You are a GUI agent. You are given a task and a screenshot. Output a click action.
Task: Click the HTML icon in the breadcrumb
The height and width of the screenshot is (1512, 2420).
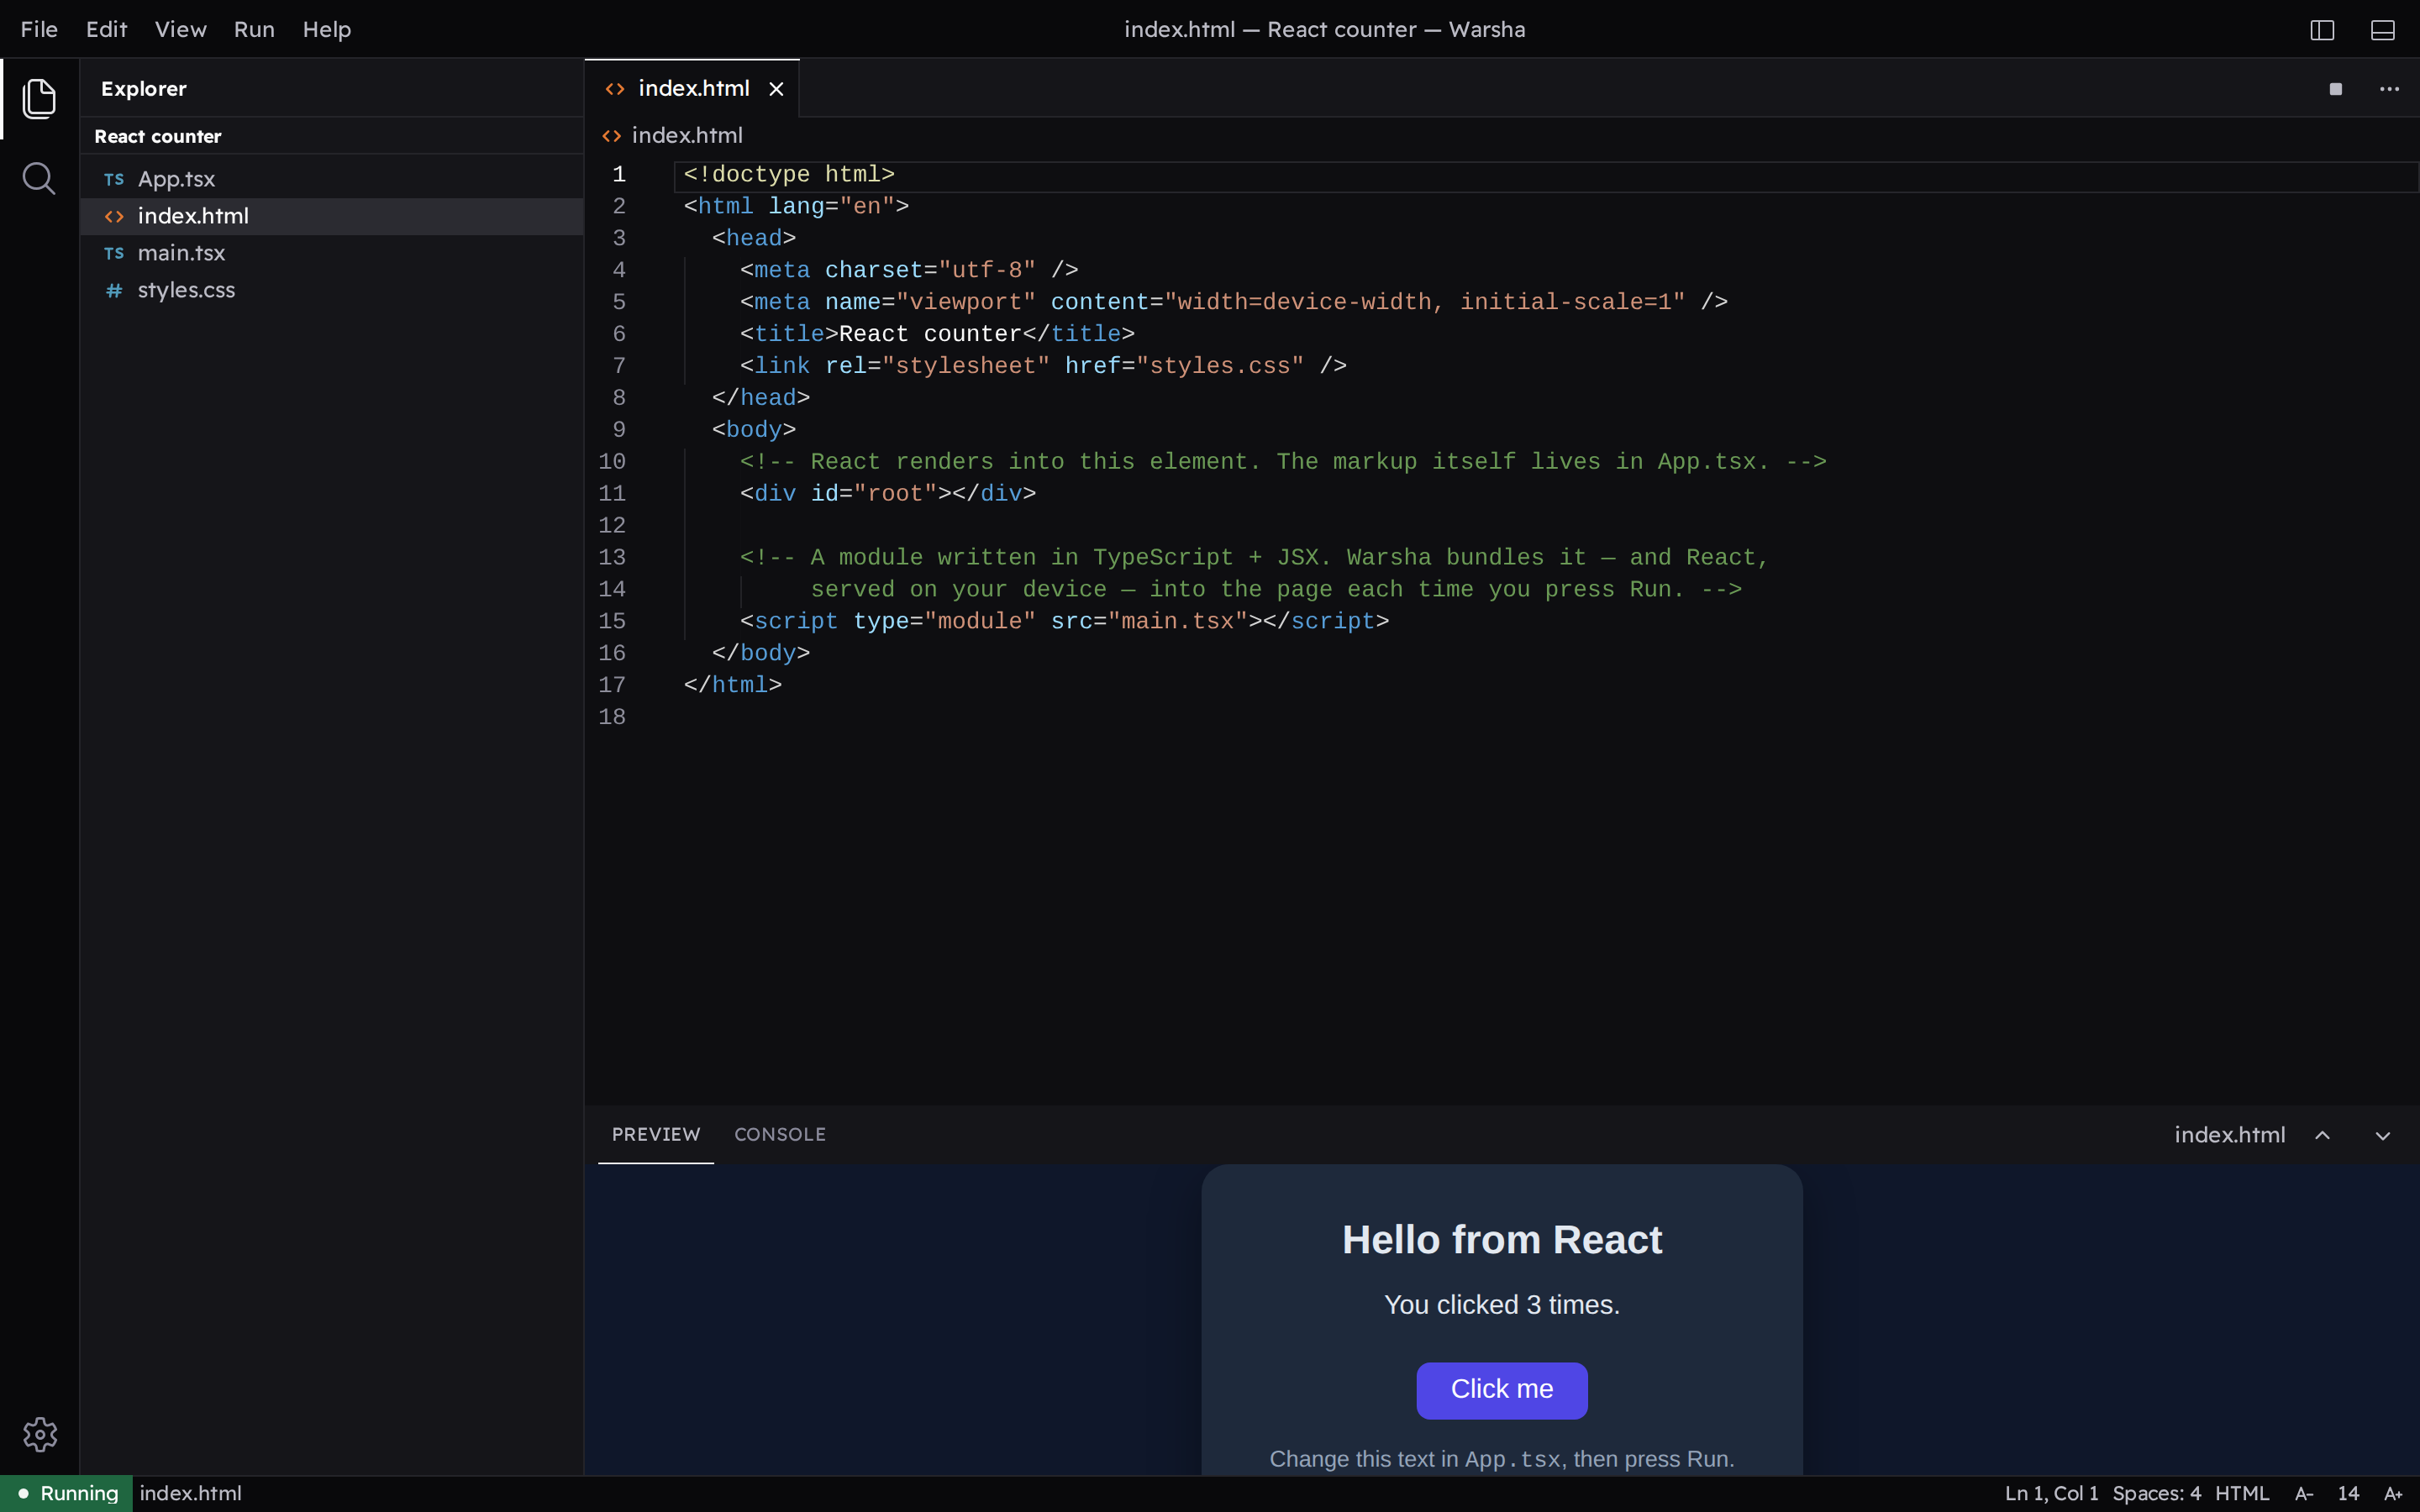612,135
